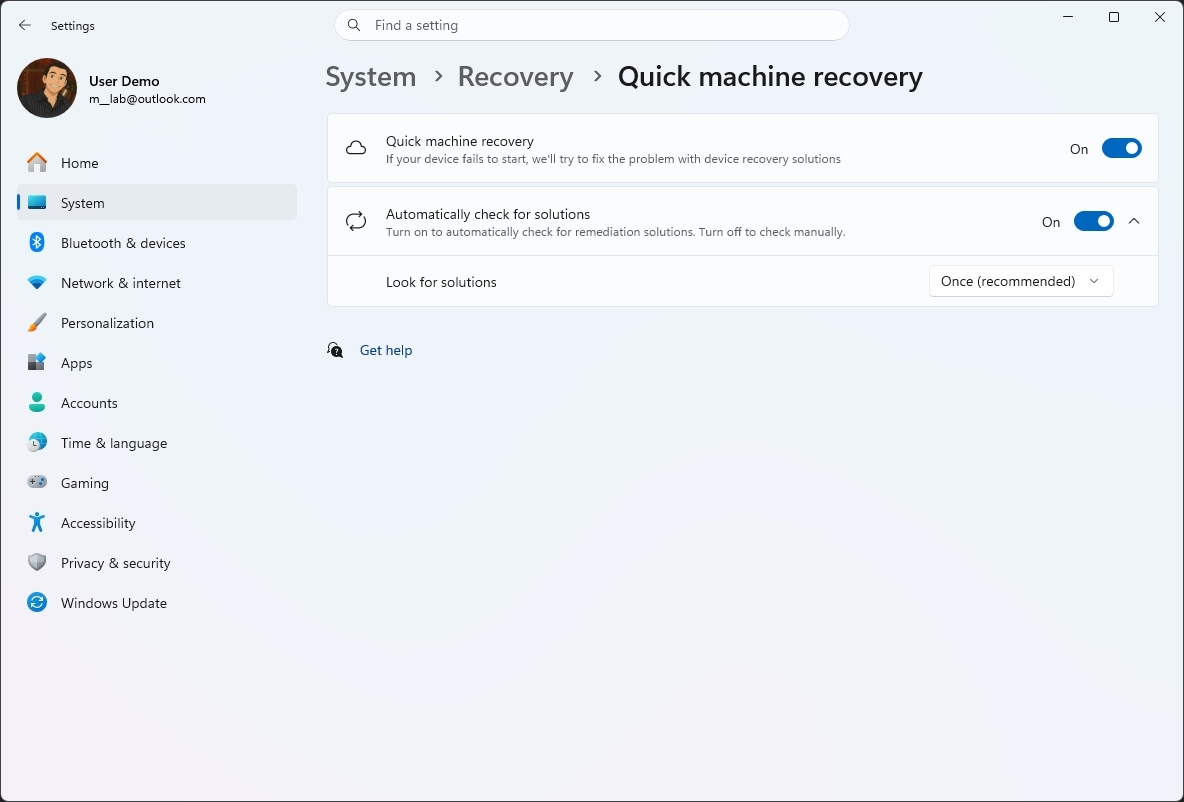Open Windows Update settings

tap(114, 602)
